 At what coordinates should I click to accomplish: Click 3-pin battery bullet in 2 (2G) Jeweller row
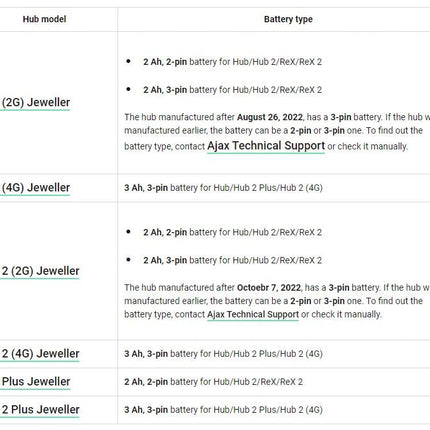click(232, 260)
